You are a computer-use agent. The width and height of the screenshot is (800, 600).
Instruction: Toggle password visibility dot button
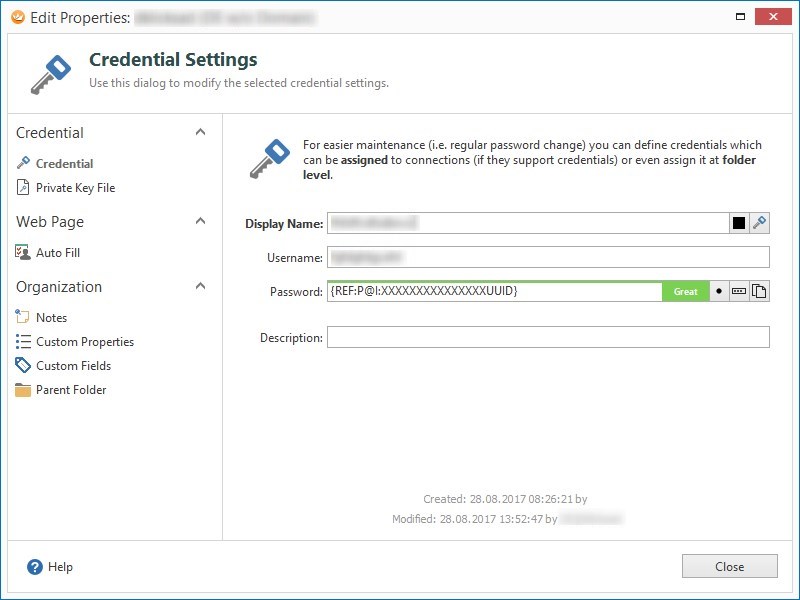coord(719,291)
